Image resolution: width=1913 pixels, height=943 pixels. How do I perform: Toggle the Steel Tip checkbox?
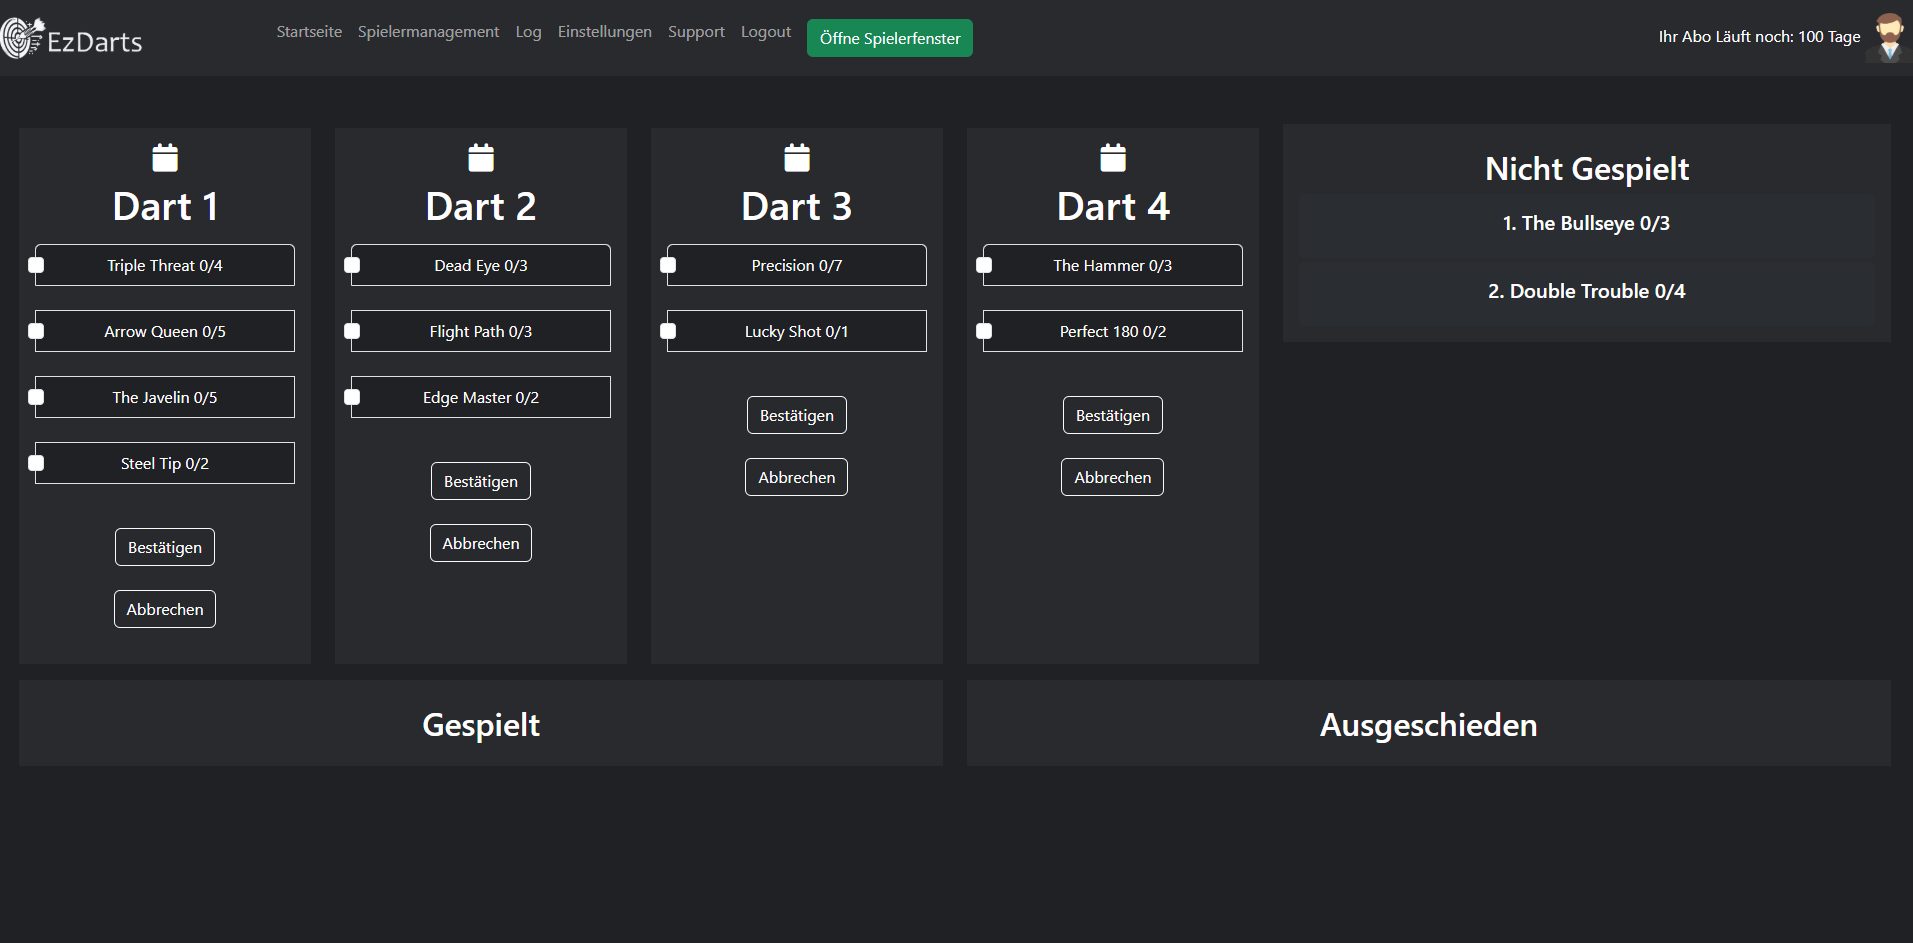36,463
